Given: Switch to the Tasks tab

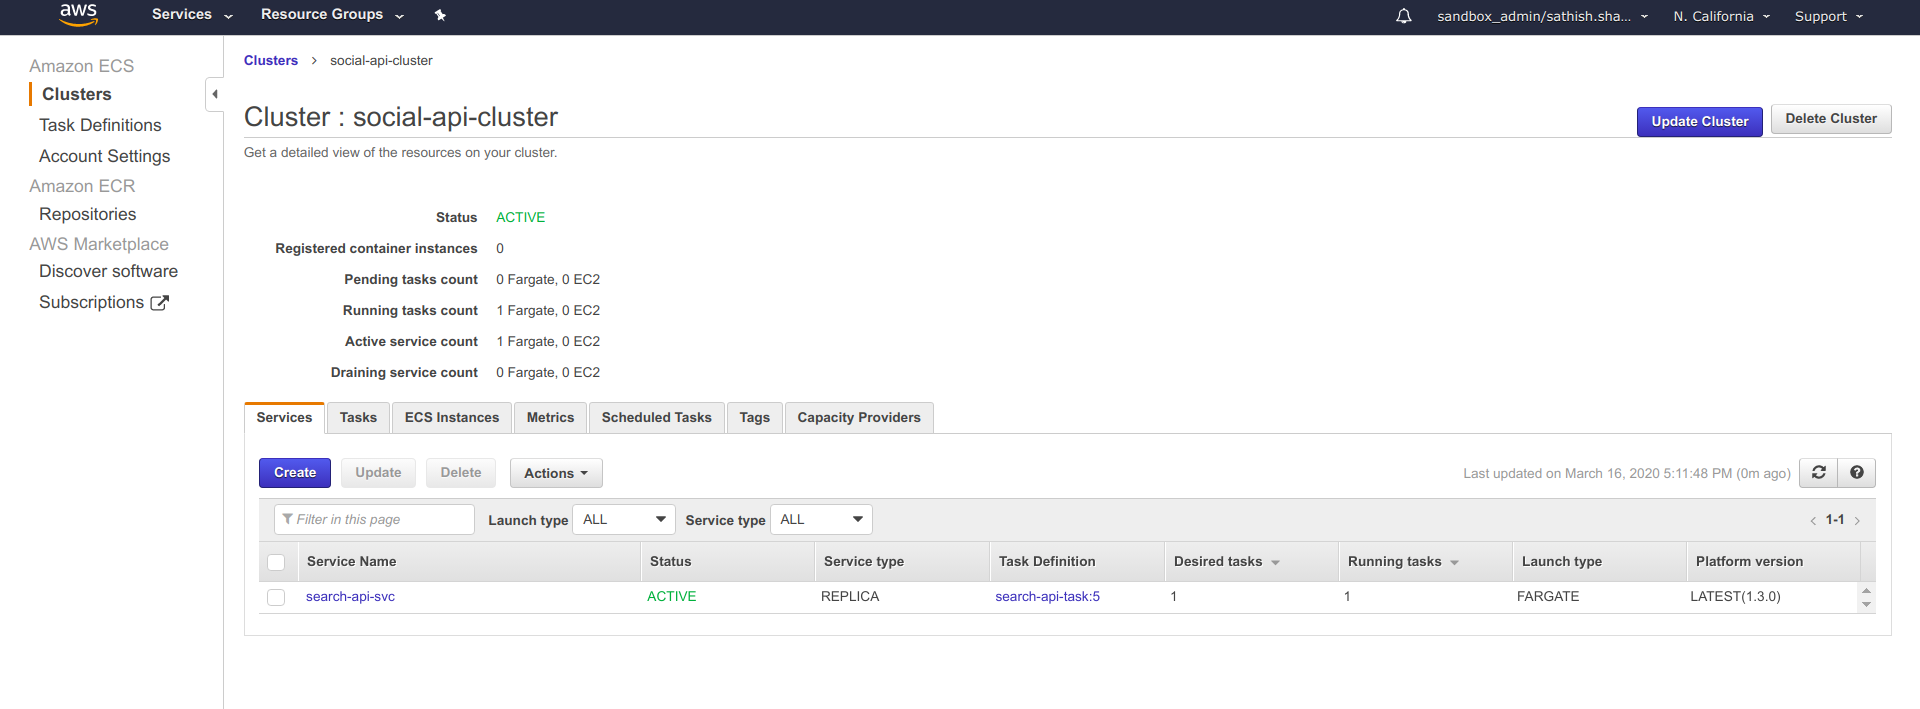Looking at the screenshot, I should click(x=358, y=418).
